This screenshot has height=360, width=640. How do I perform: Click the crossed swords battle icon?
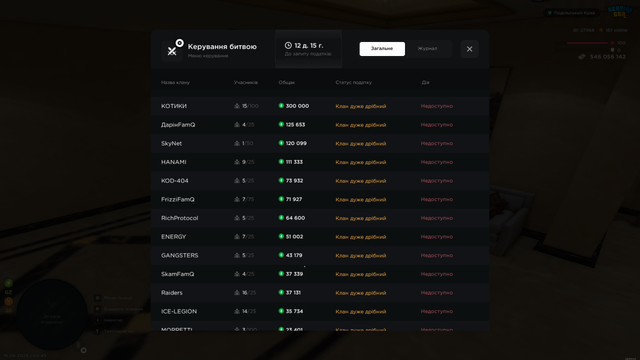tap(172, 51)
